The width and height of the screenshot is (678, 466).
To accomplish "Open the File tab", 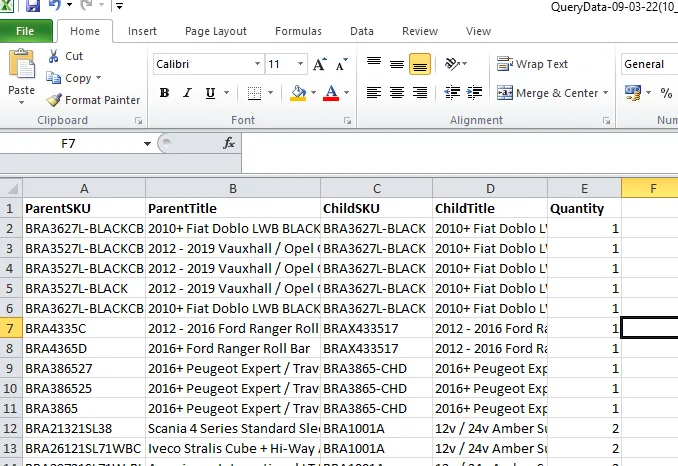I will [x=25, y=31].
